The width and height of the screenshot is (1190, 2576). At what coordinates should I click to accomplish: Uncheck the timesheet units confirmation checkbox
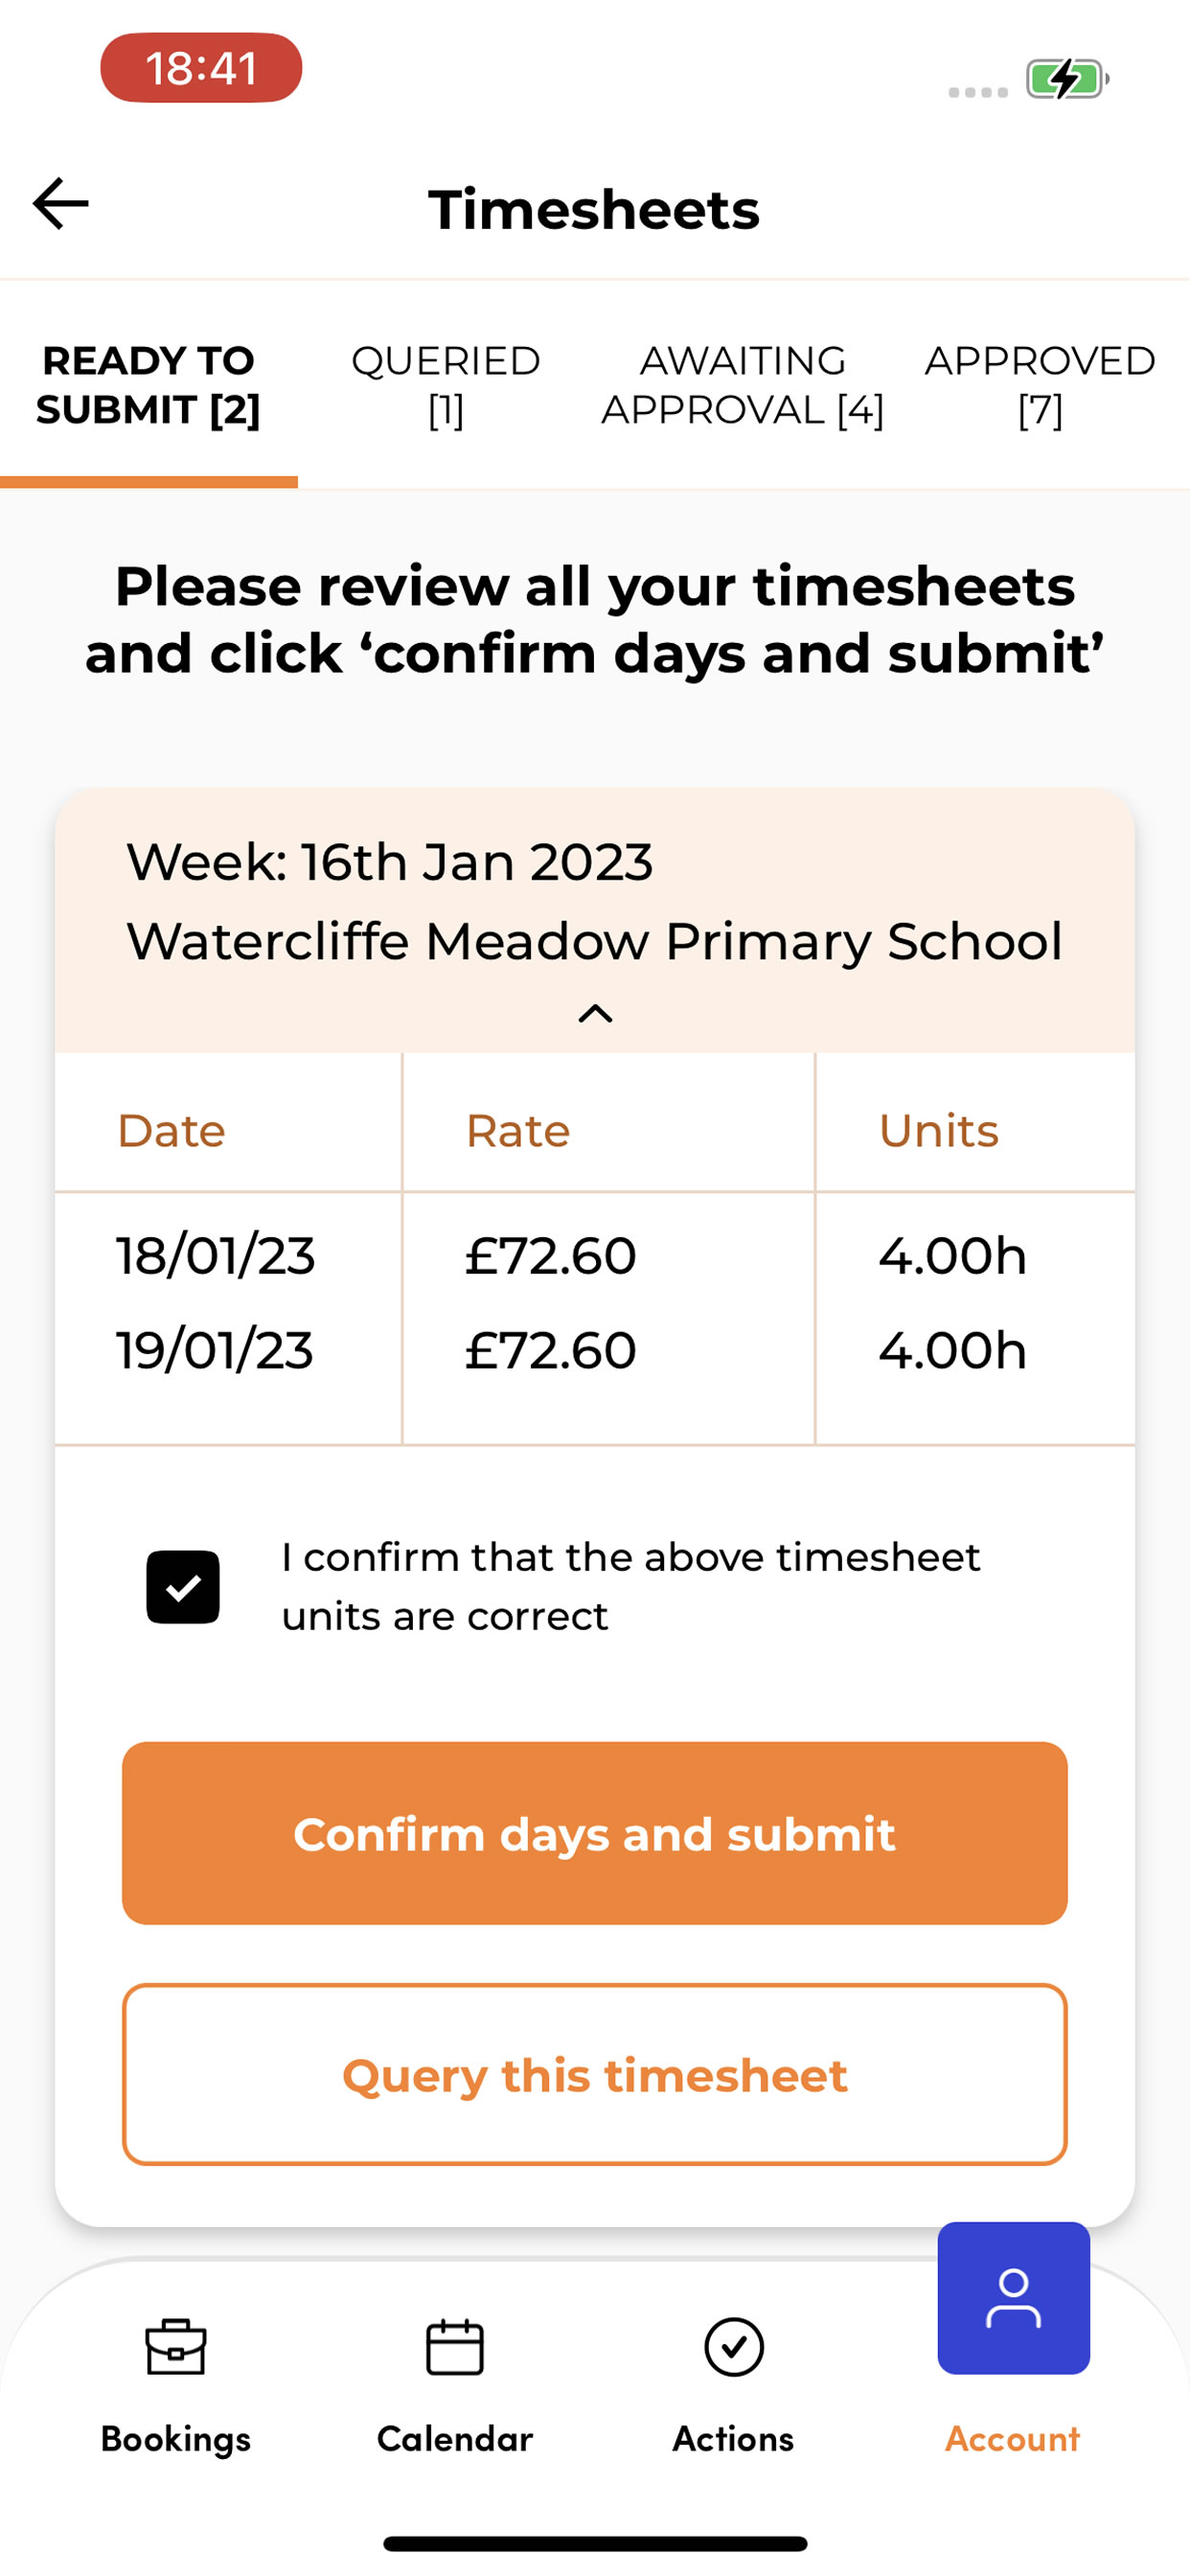[x=183, y=1586]
